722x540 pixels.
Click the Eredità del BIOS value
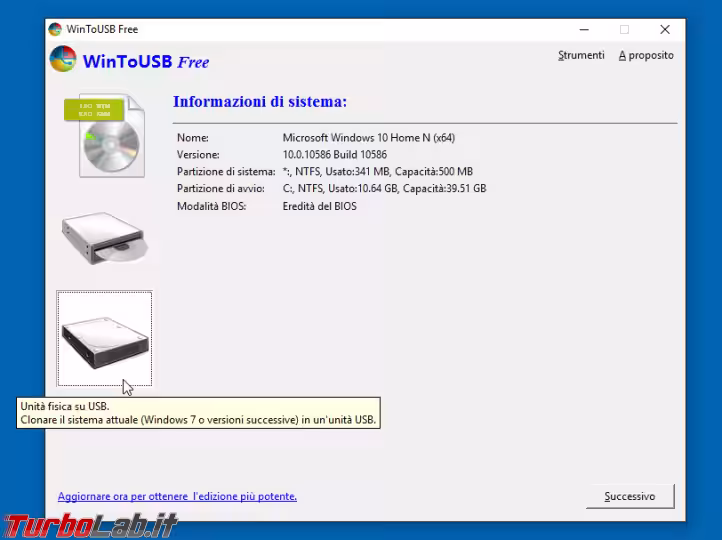pyautogui.click(x=320, y=206)
